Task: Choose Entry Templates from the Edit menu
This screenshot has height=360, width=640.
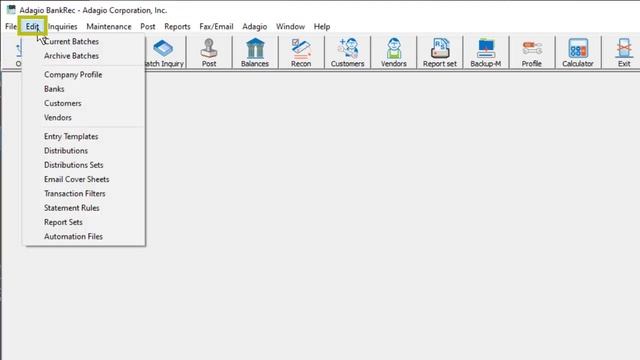Action: (84, 136)
